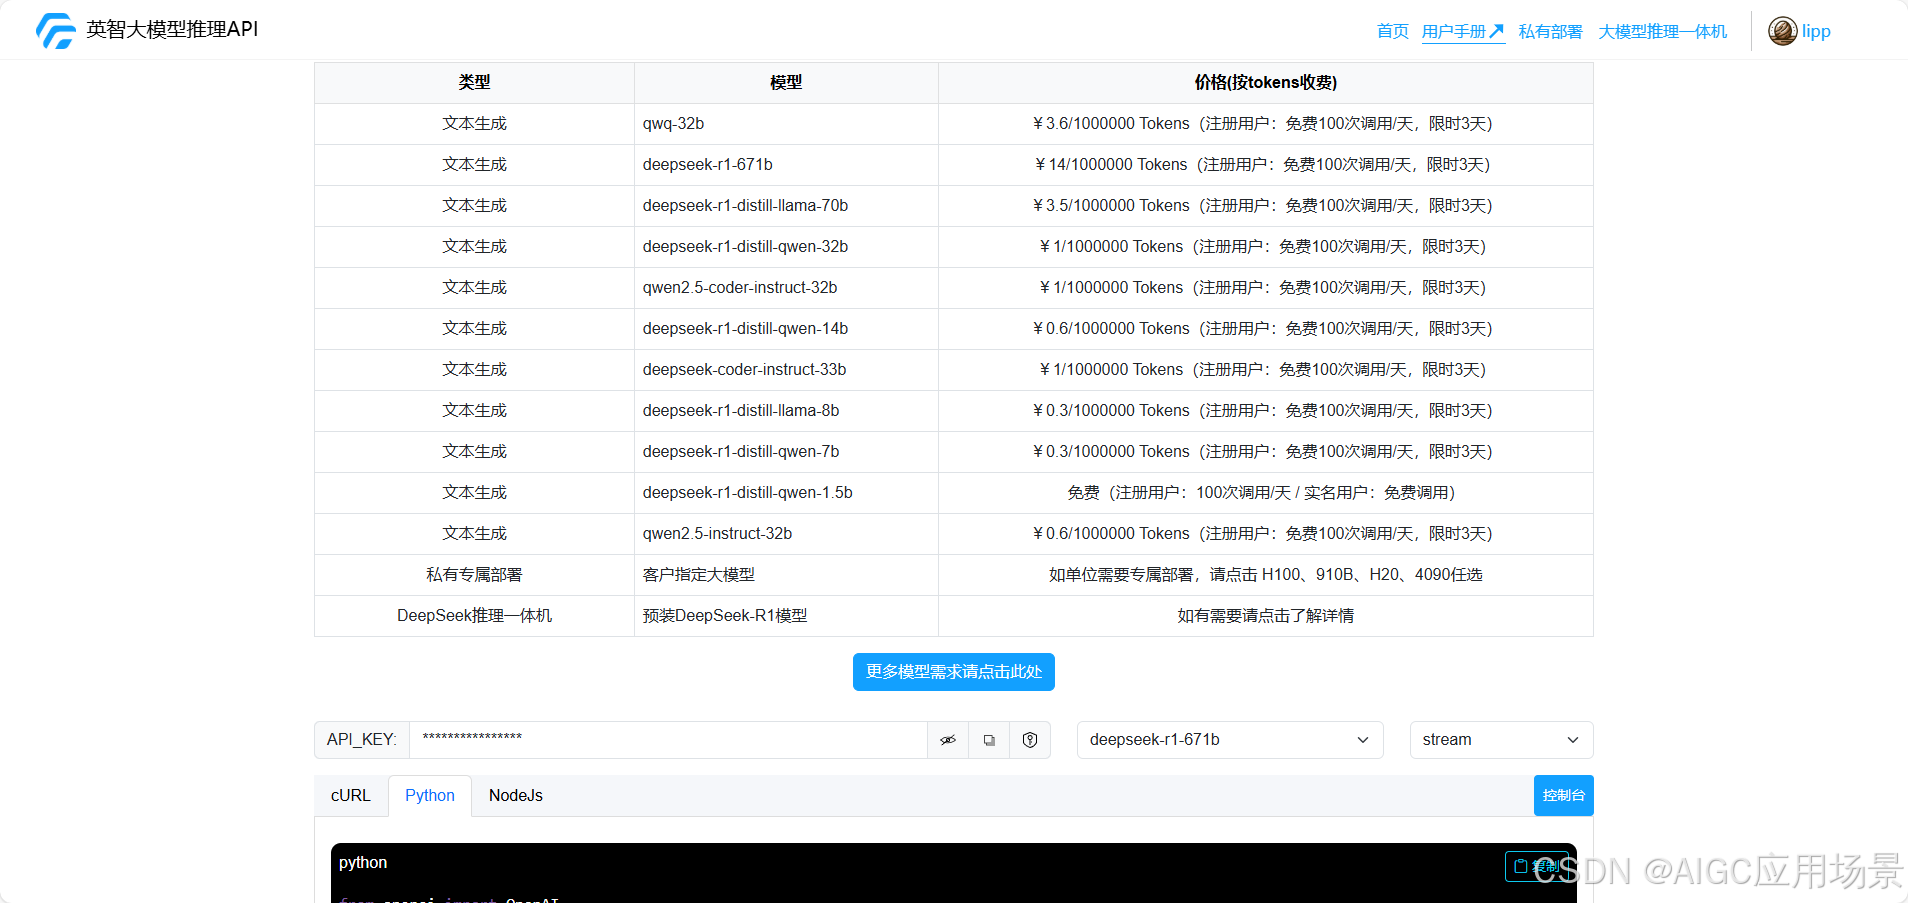Click the 预装DeepSeek-R1模型 cell
Image resolution: width=1908 pixels, height=903 pixels.
786,616
